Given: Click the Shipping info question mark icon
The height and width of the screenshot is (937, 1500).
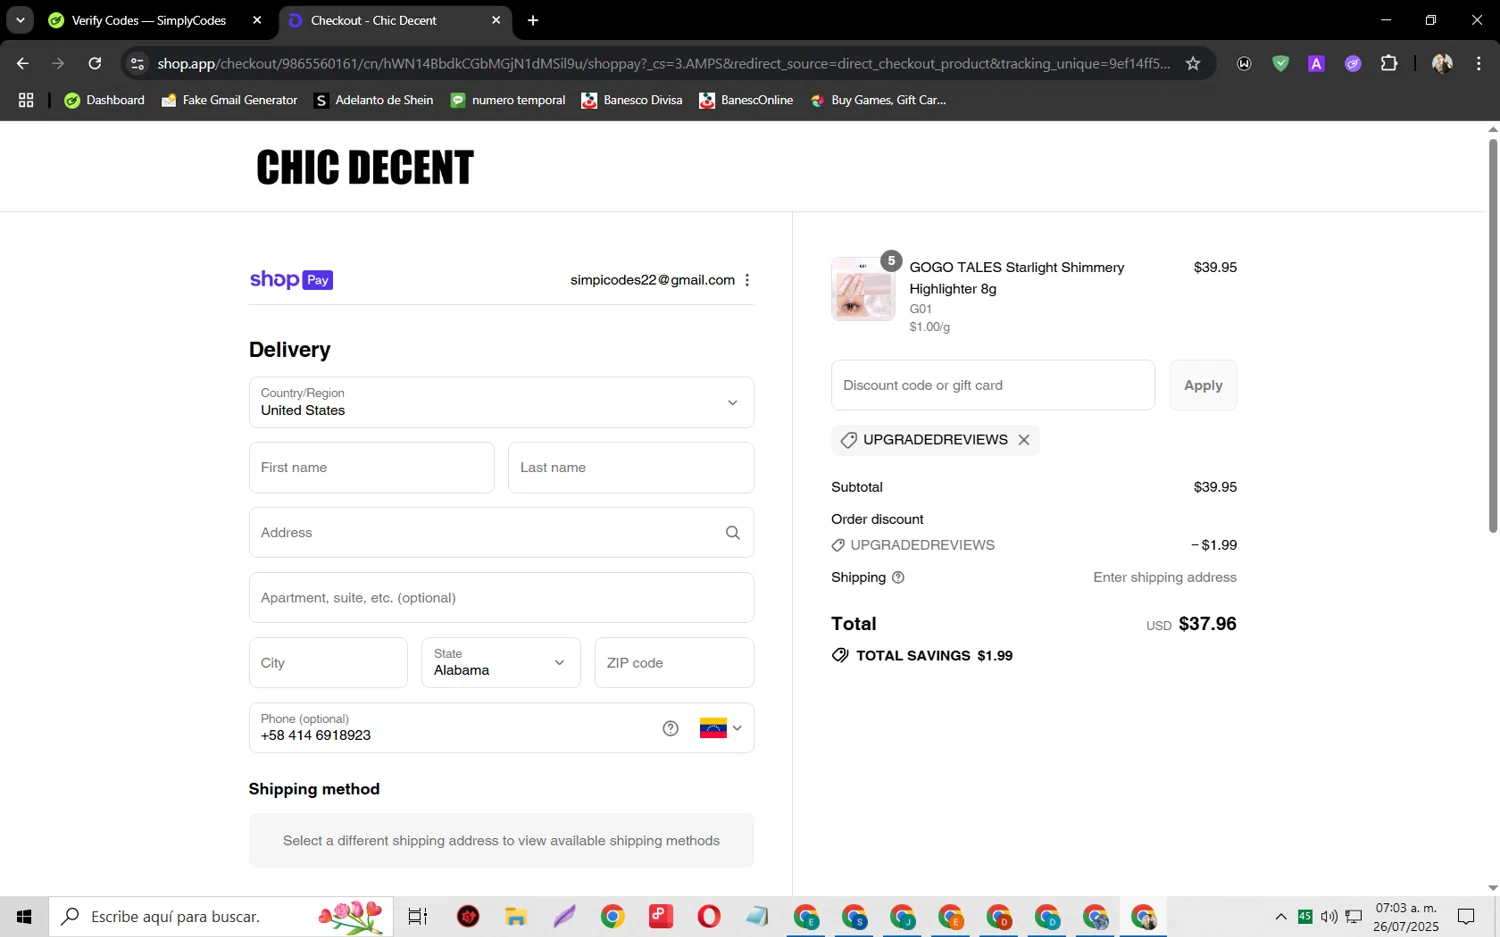Looking at the screenshot, I should click(898, 577).
